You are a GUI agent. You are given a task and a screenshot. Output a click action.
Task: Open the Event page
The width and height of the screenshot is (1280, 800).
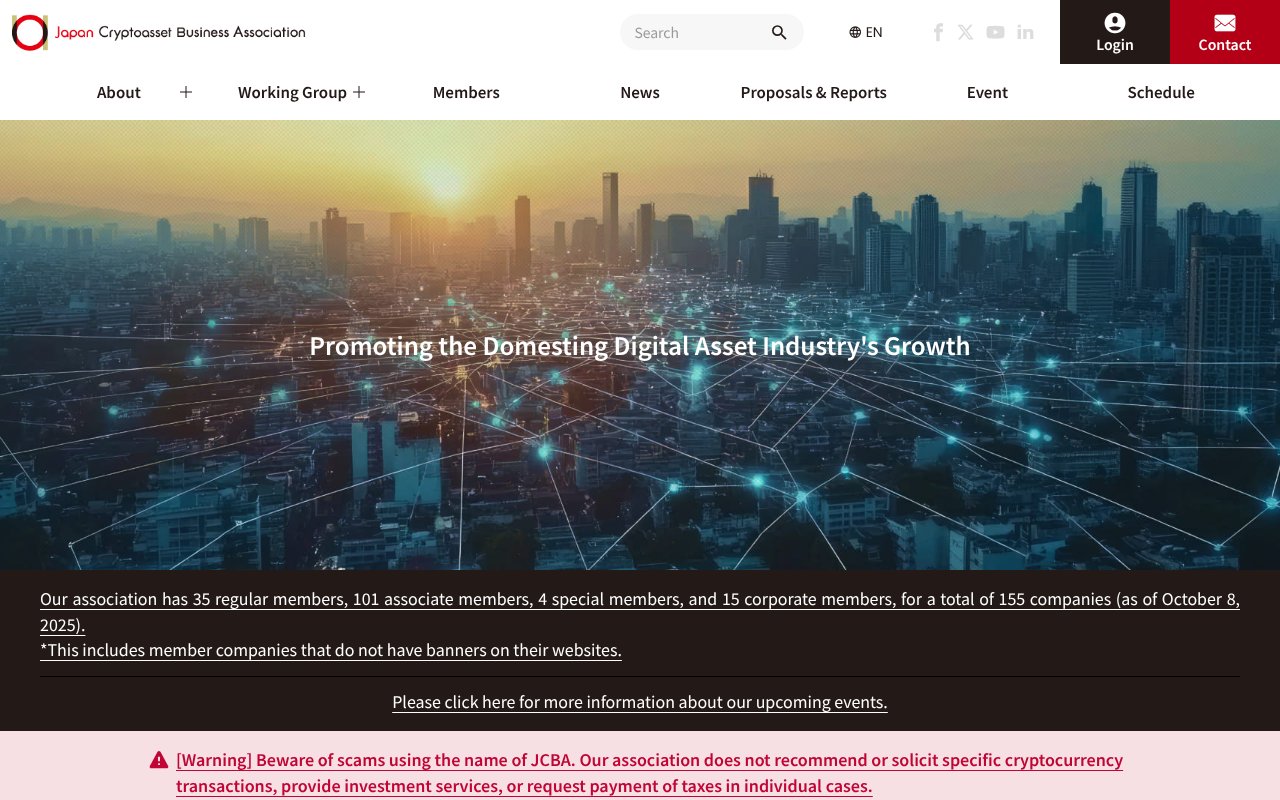point(987,92)
